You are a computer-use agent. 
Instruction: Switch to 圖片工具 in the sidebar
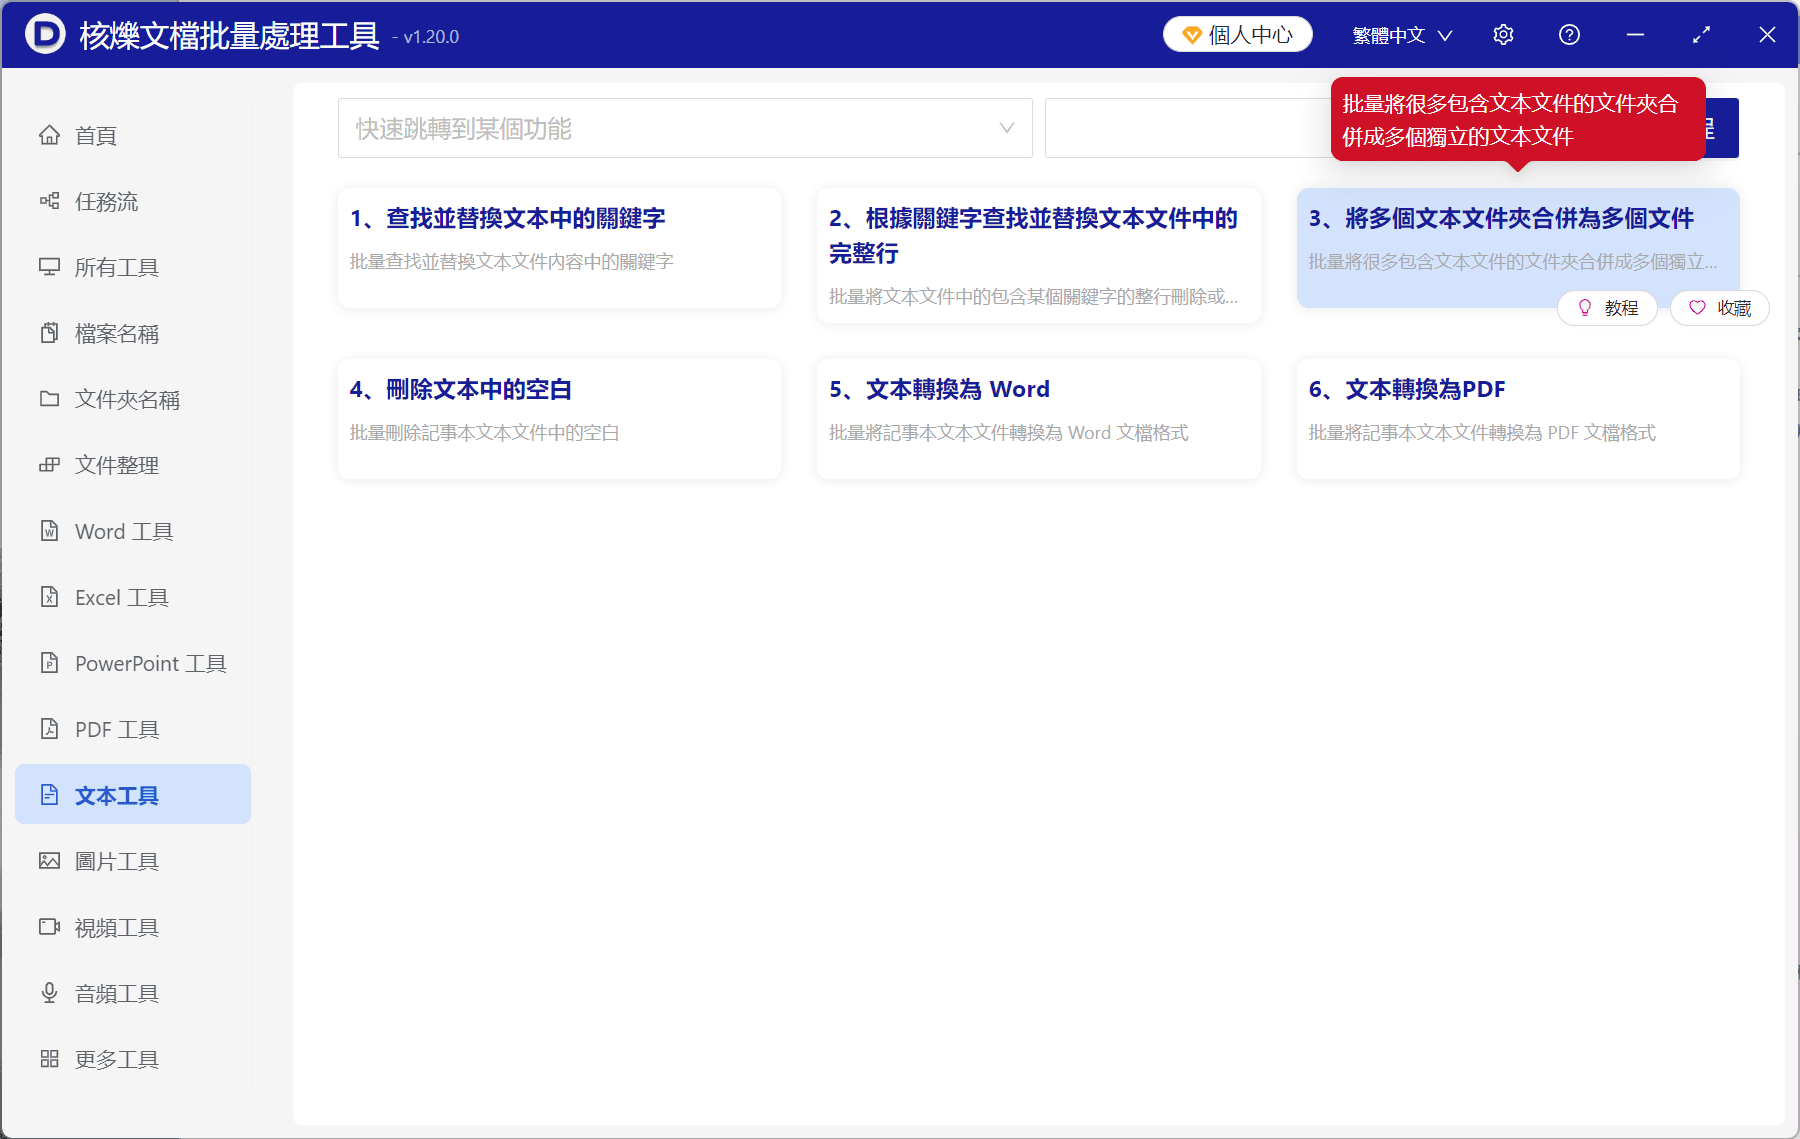[x=117, y=860]
